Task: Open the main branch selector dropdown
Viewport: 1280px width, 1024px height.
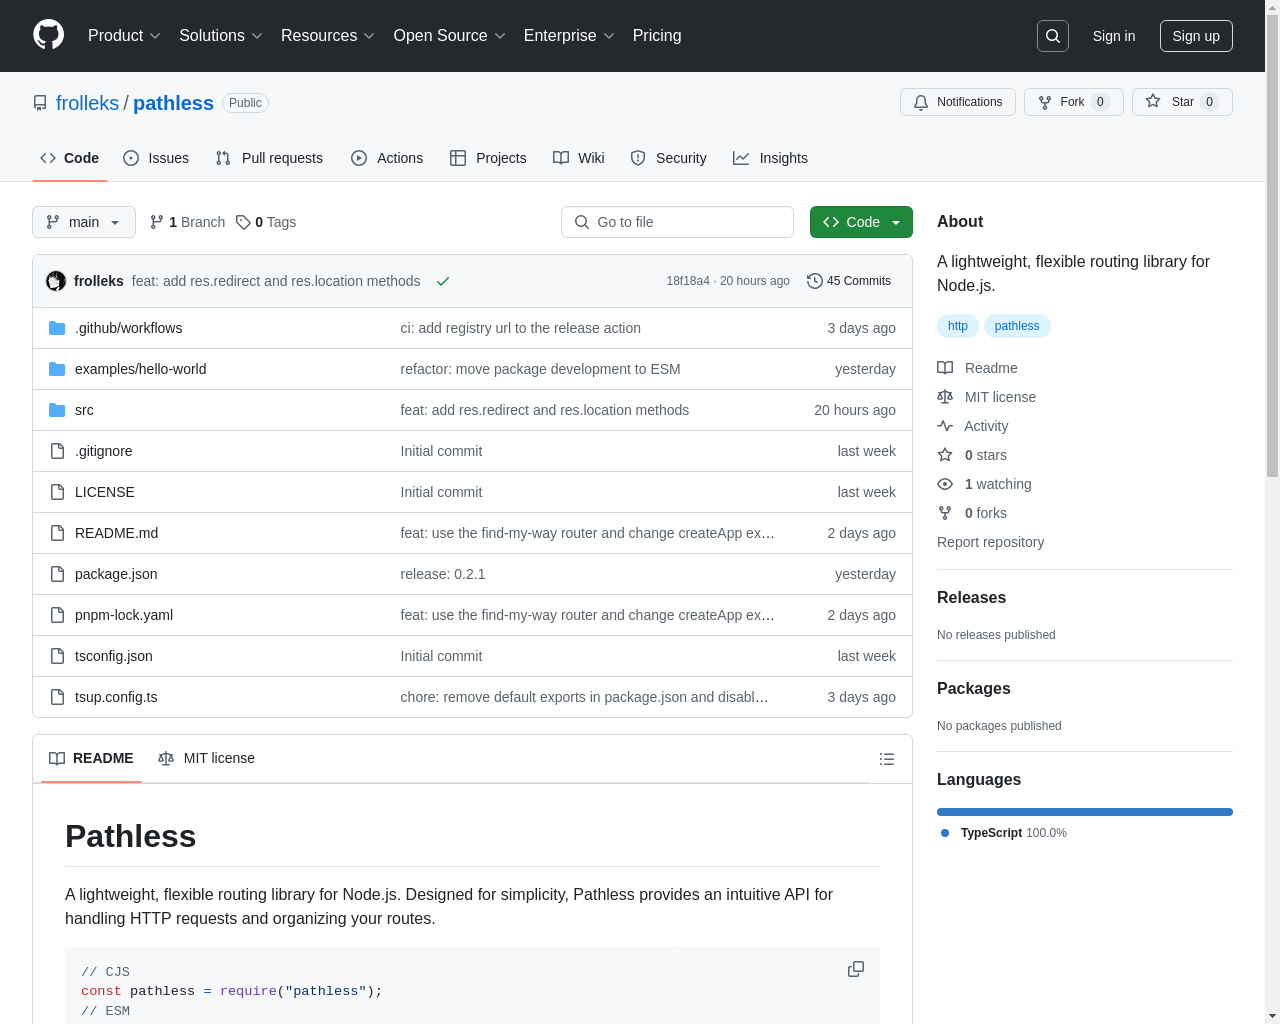Action: coord(84,222)
